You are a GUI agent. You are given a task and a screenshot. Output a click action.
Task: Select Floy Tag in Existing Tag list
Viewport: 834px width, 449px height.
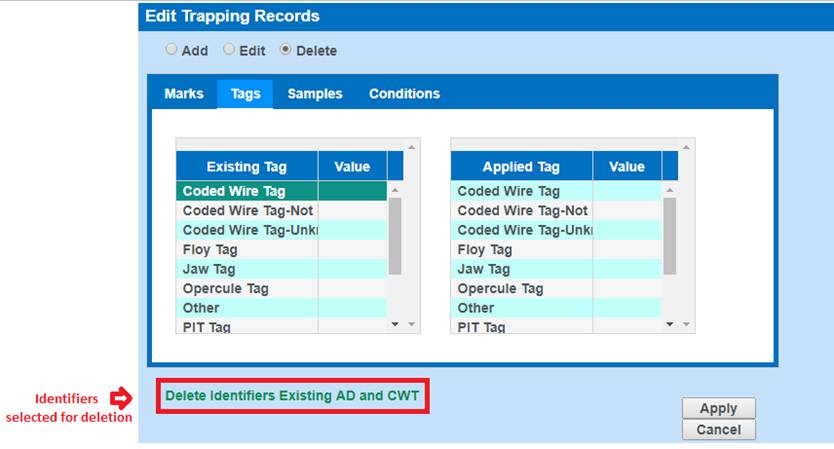pos(247,250)
